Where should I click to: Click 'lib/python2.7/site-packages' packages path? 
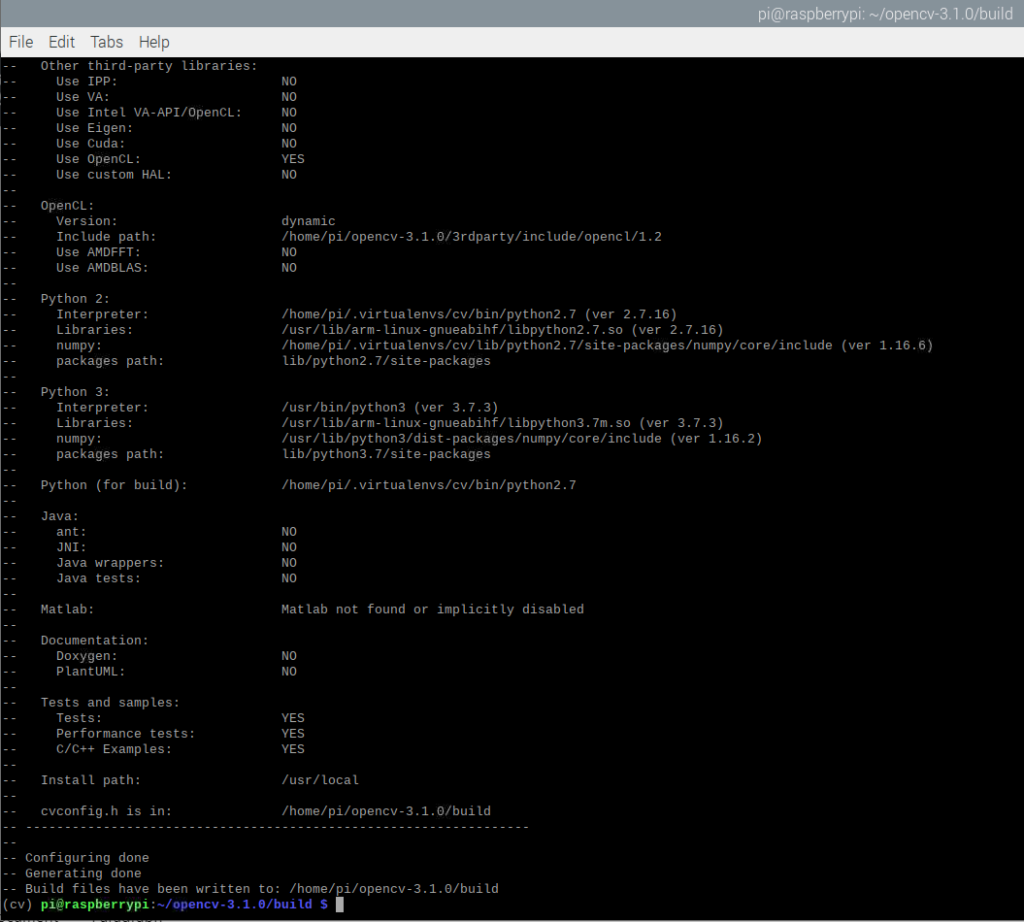386,361
